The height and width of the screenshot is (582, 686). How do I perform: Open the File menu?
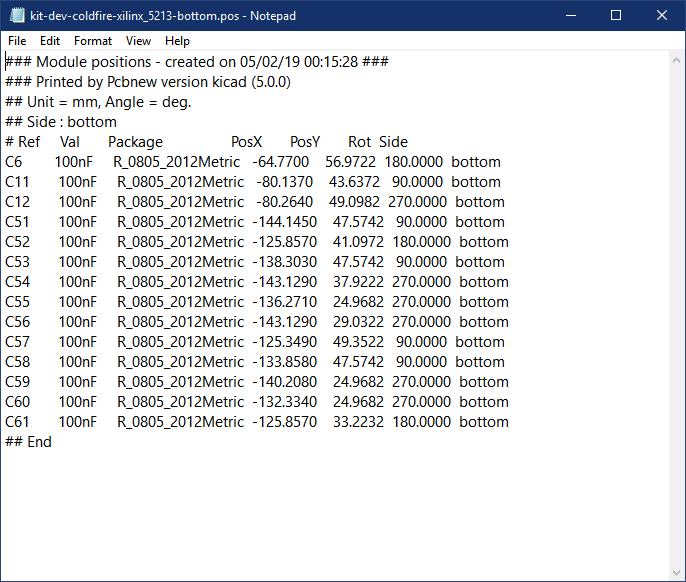17,41
